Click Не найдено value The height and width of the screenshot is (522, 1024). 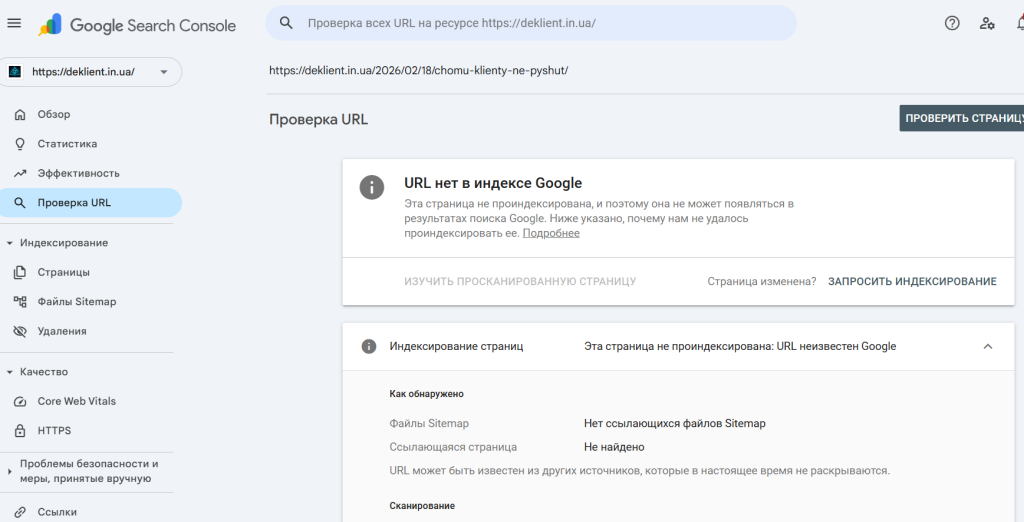click(614, 447)
